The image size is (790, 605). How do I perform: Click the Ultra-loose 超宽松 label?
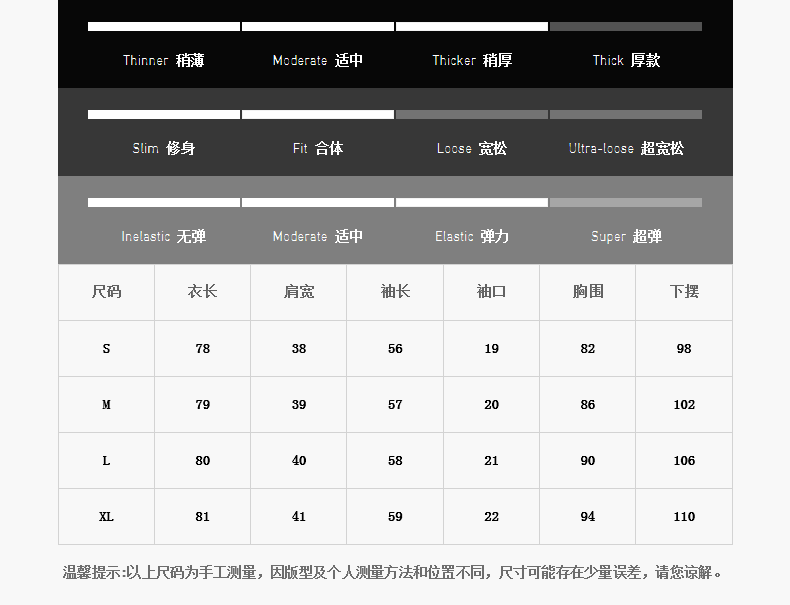(626, 148)
